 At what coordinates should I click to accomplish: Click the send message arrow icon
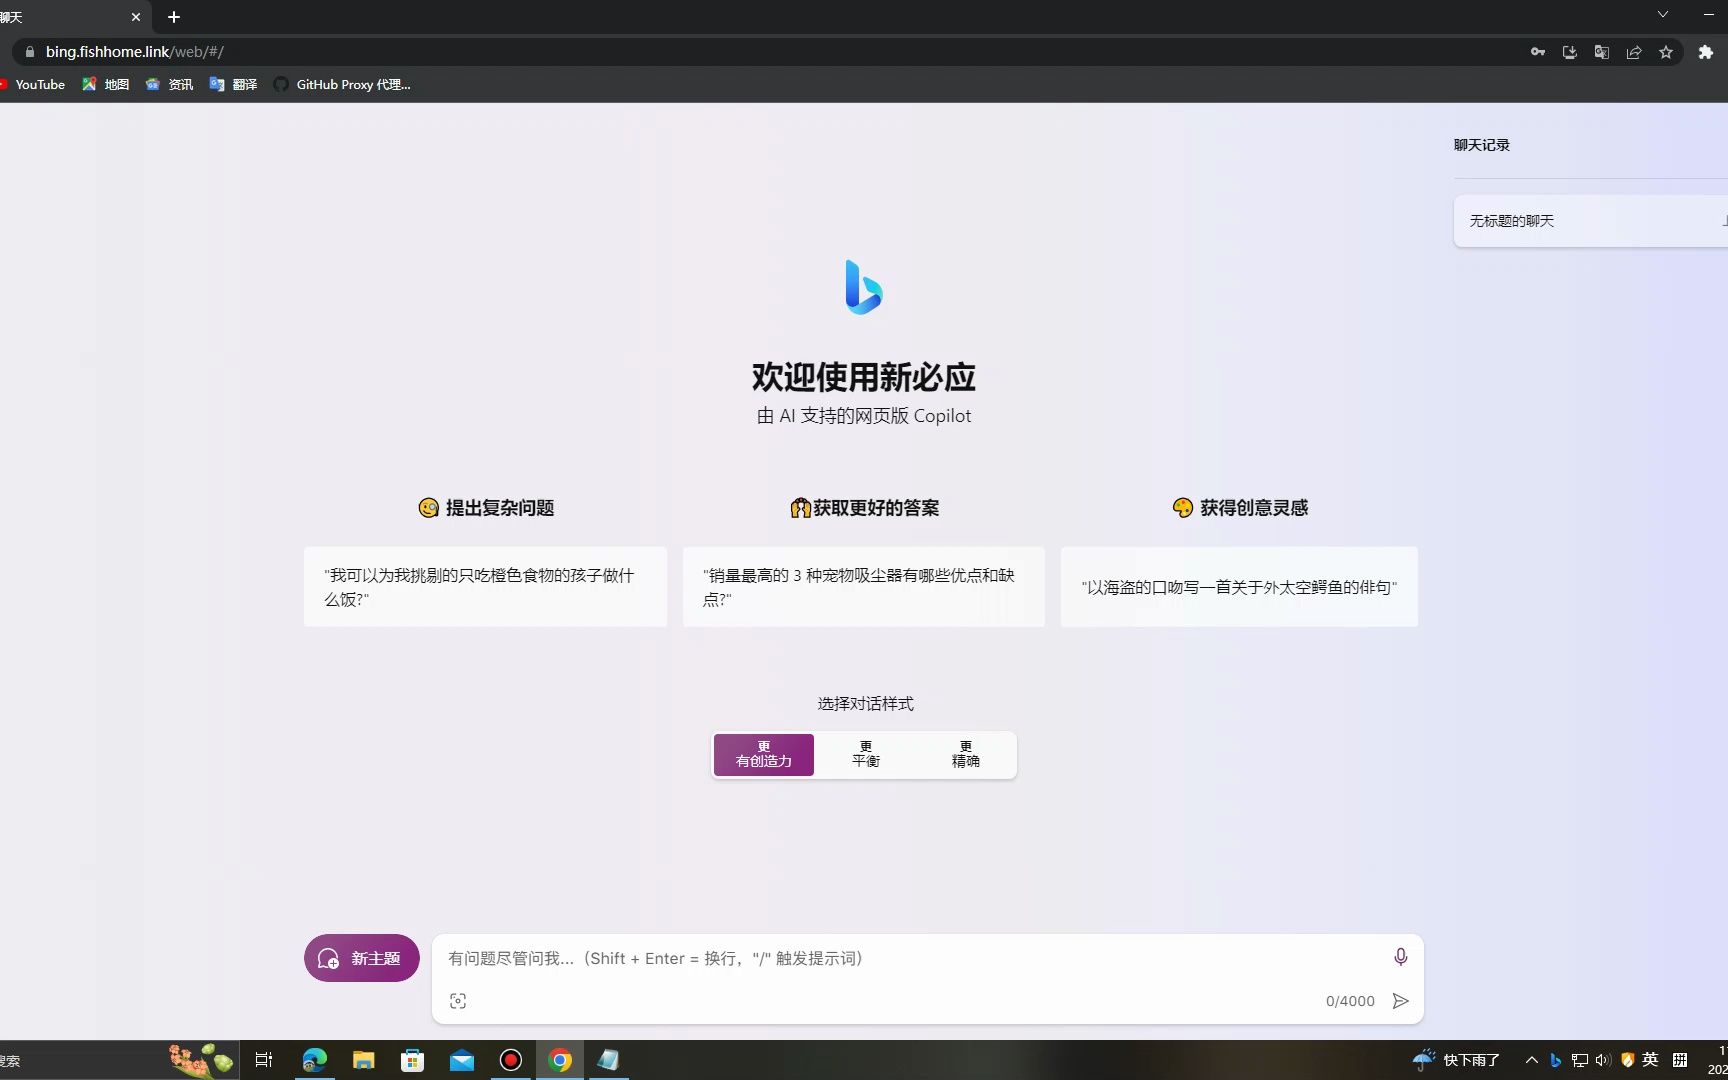click(1400, 1001)
